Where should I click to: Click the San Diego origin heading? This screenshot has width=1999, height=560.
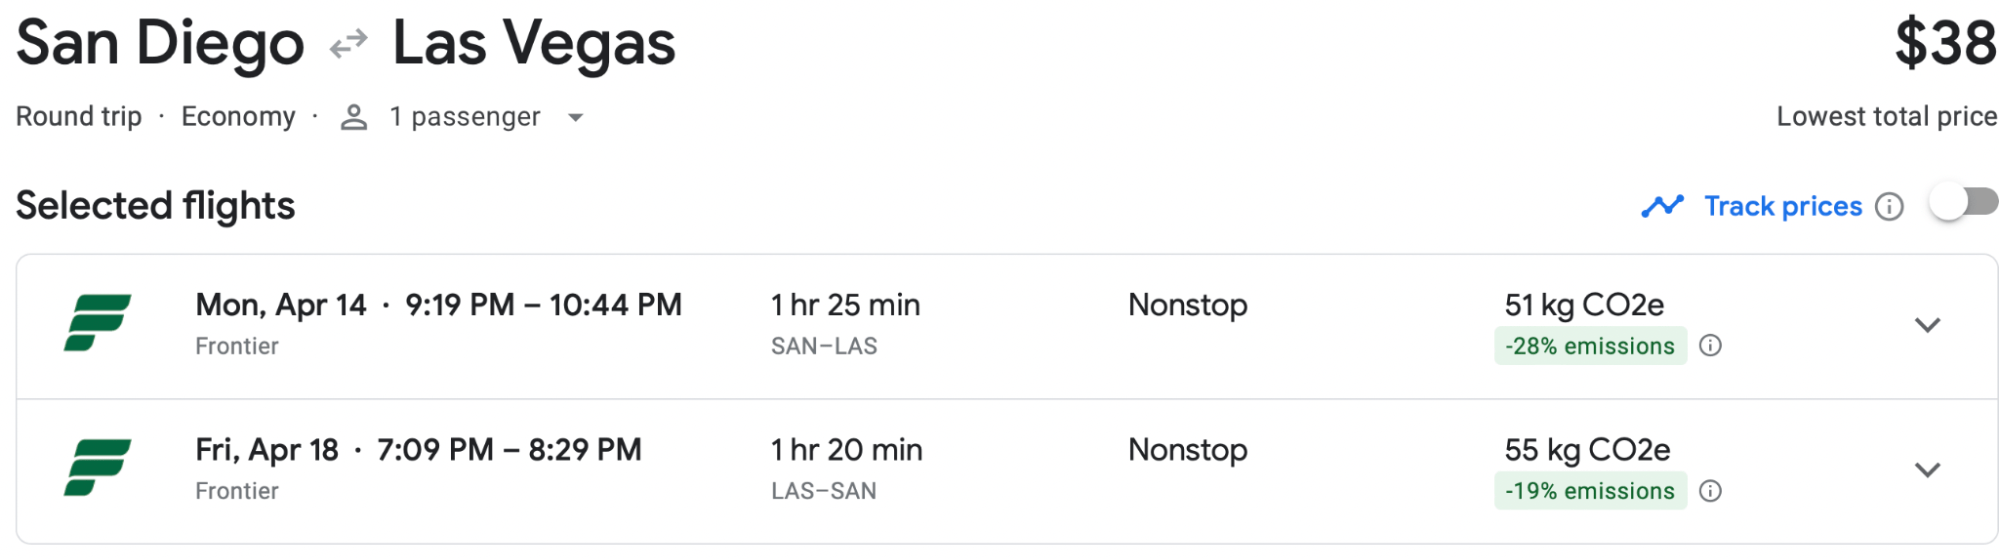(x=160, y=44)
